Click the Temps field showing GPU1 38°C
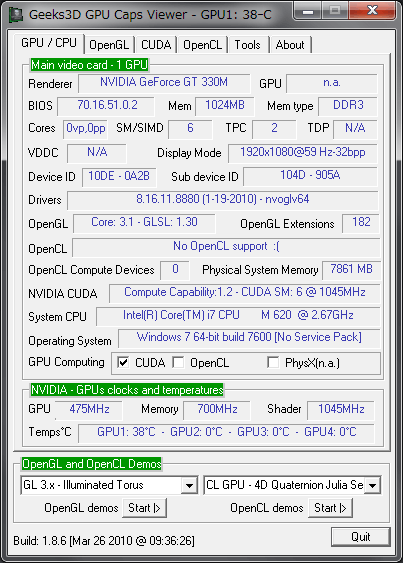403x563 pixels. (x=227, y=433)
